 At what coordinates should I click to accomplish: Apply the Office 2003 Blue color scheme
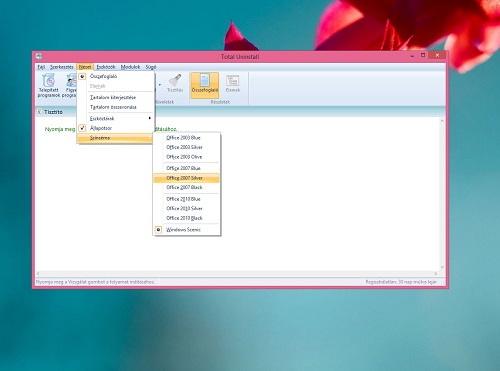[187, 138]
